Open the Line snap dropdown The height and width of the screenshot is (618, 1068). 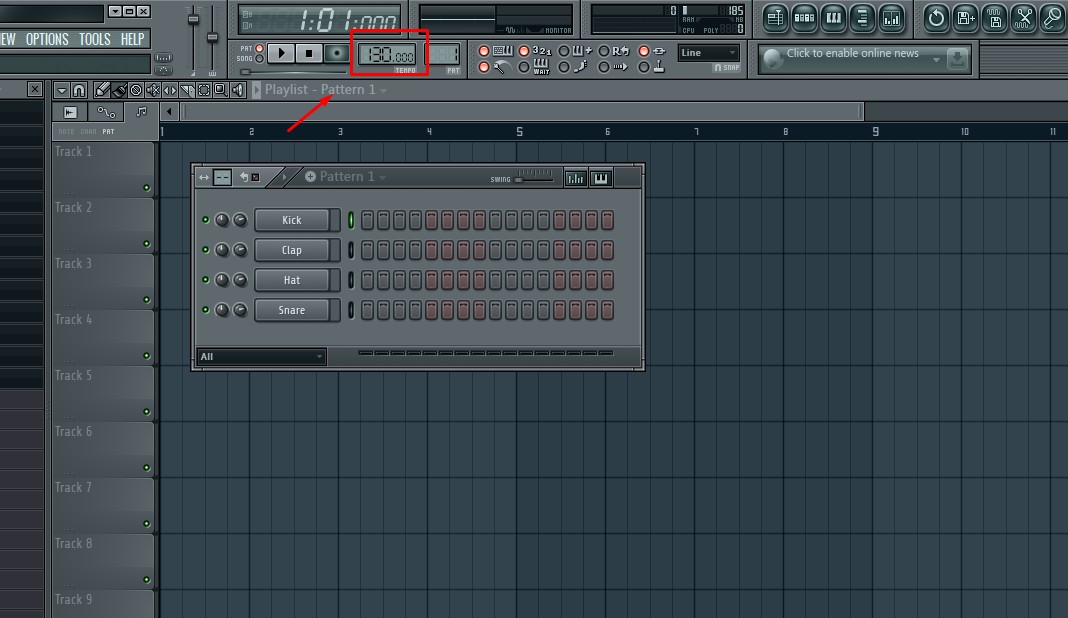pyautogui.click(x=708, y=52)
